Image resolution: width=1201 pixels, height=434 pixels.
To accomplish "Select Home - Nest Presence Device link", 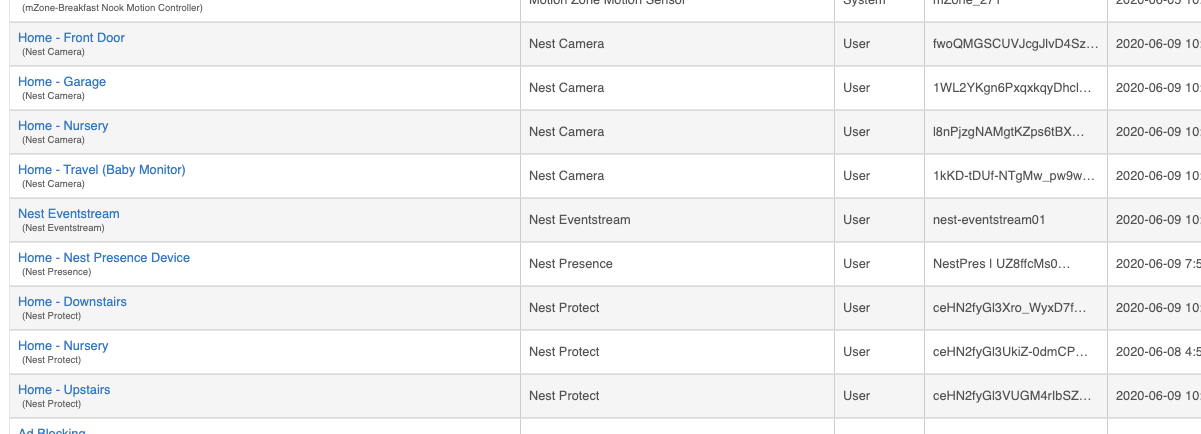I will [103, 258].
